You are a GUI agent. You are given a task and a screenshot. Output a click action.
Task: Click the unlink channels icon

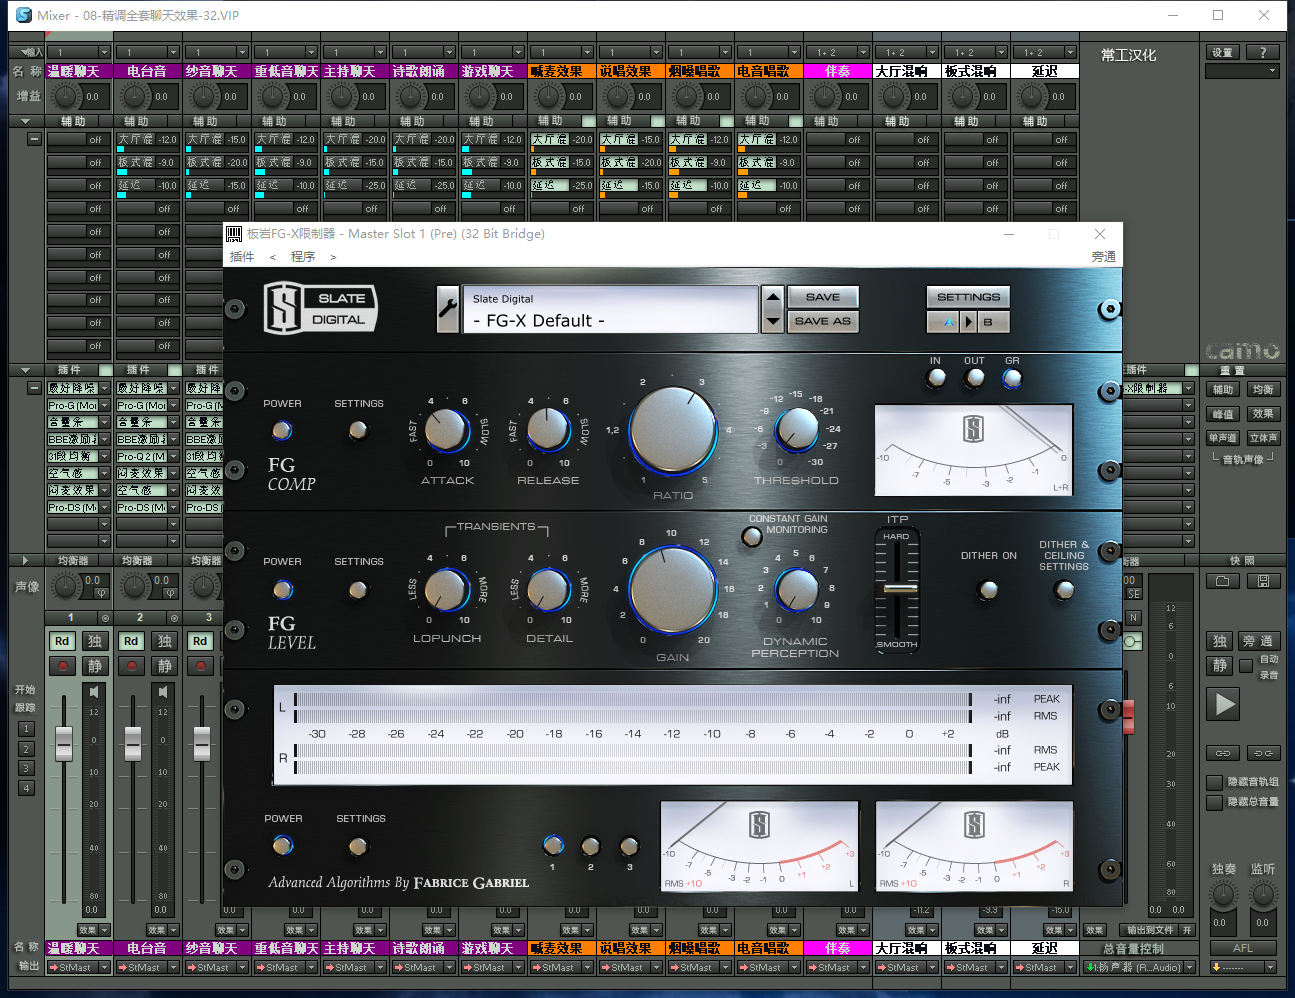point(1263,753)
